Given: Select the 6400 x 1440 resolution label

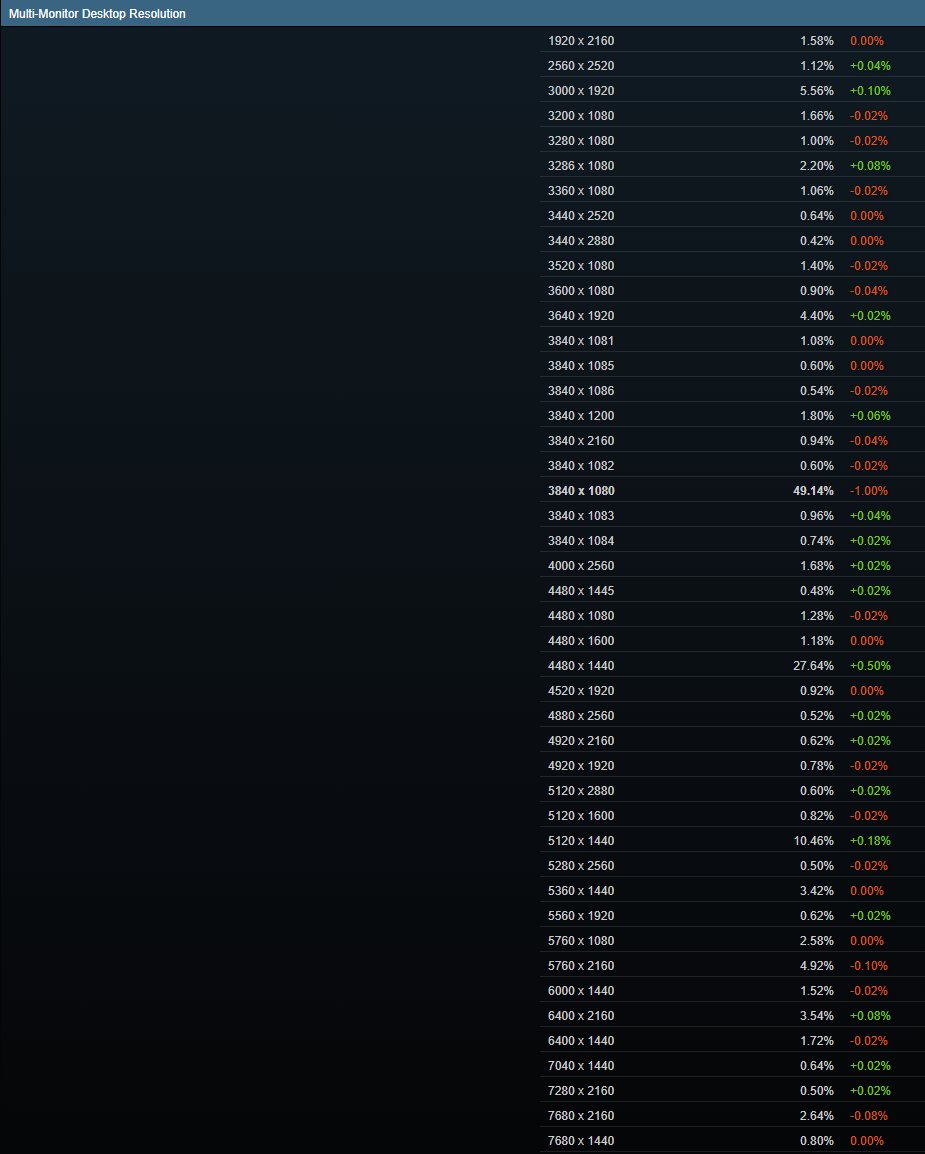Looking at the screenshot, I should click(581, 1041).
